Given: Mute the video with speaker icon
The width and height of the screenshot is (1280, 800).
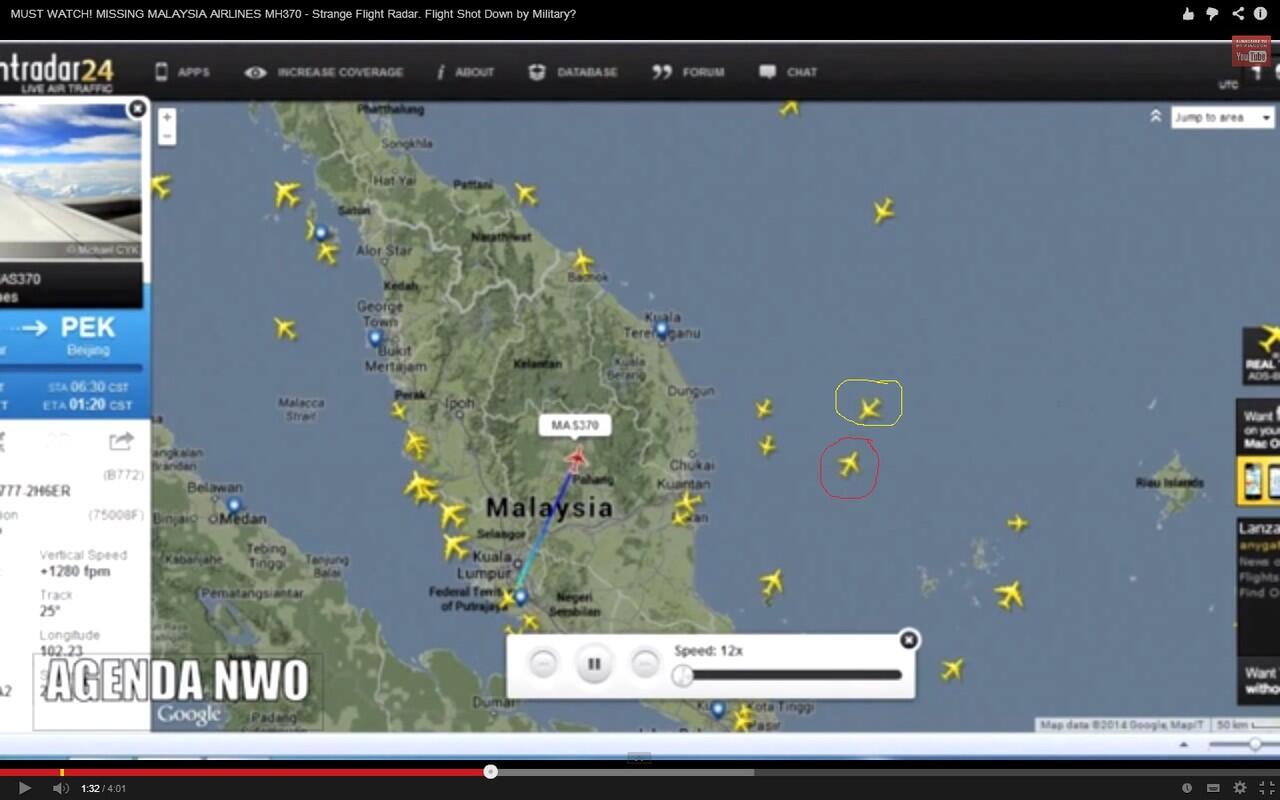Looking at the screenshot, I should pyautogui.click(x=60, y=788).
